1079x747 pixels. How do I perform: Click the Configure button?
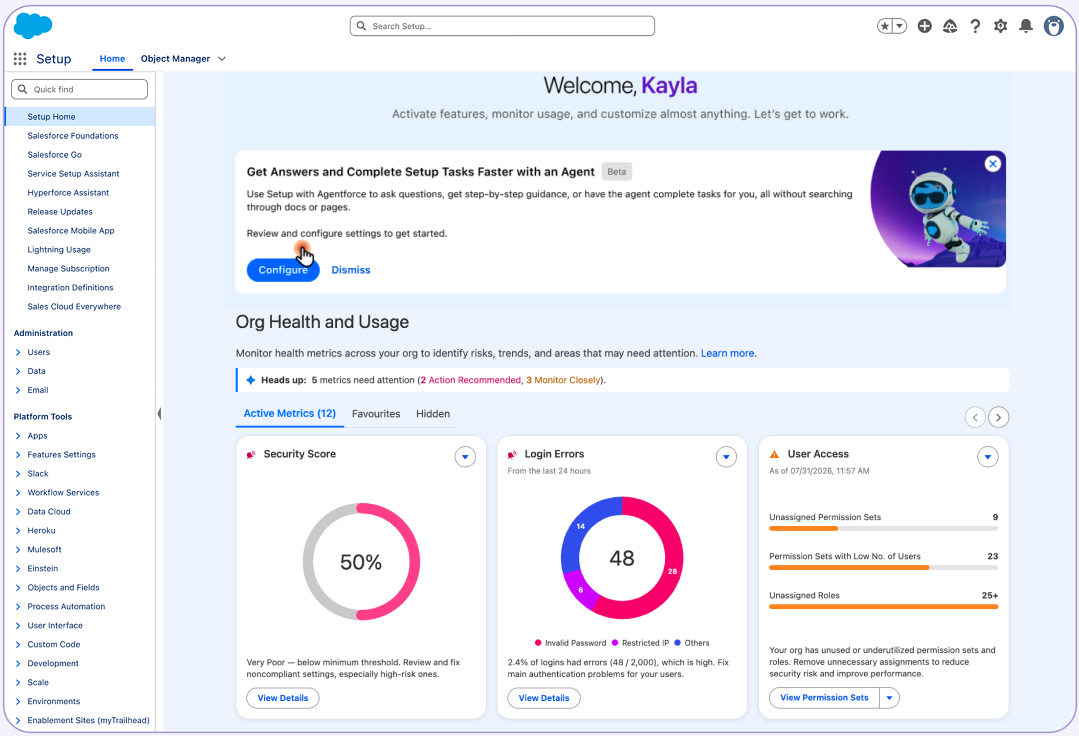tap(283, 270)
